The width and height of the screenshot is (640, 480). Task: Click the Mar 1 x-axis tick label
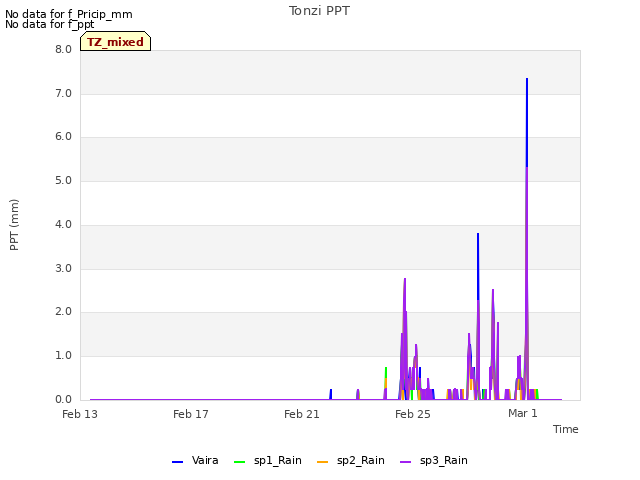(522, 413)
